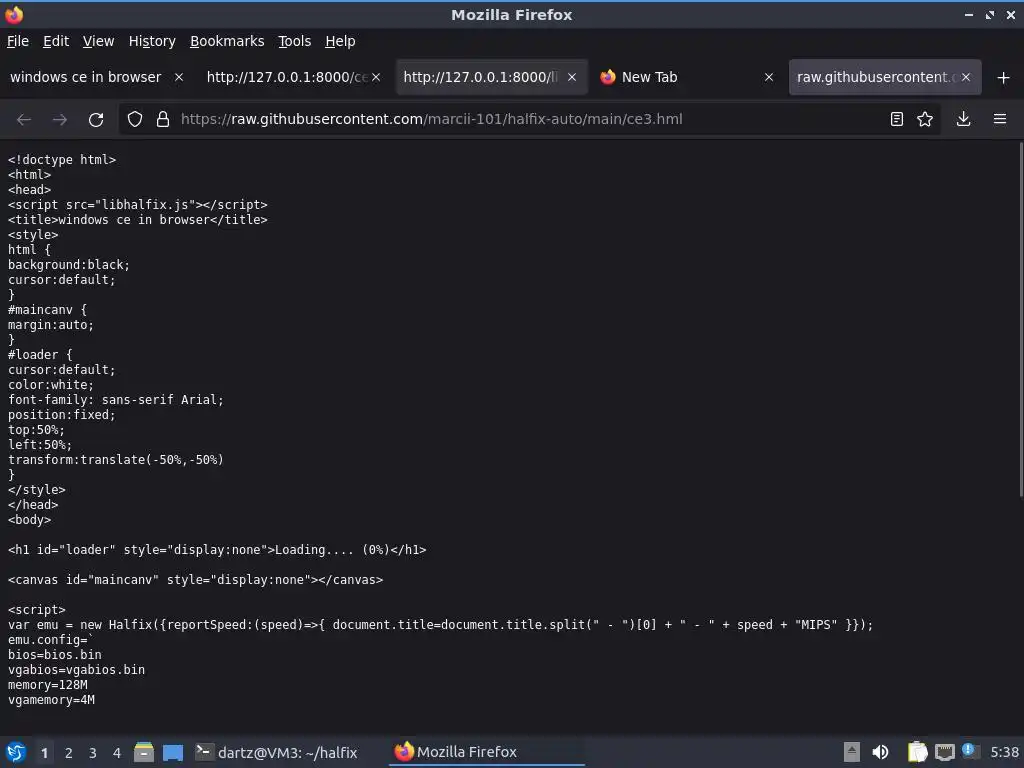Bookmark this page with the star
Image resolution: width=1024 pixels, height=768 pixels.
tap(925, 120)
